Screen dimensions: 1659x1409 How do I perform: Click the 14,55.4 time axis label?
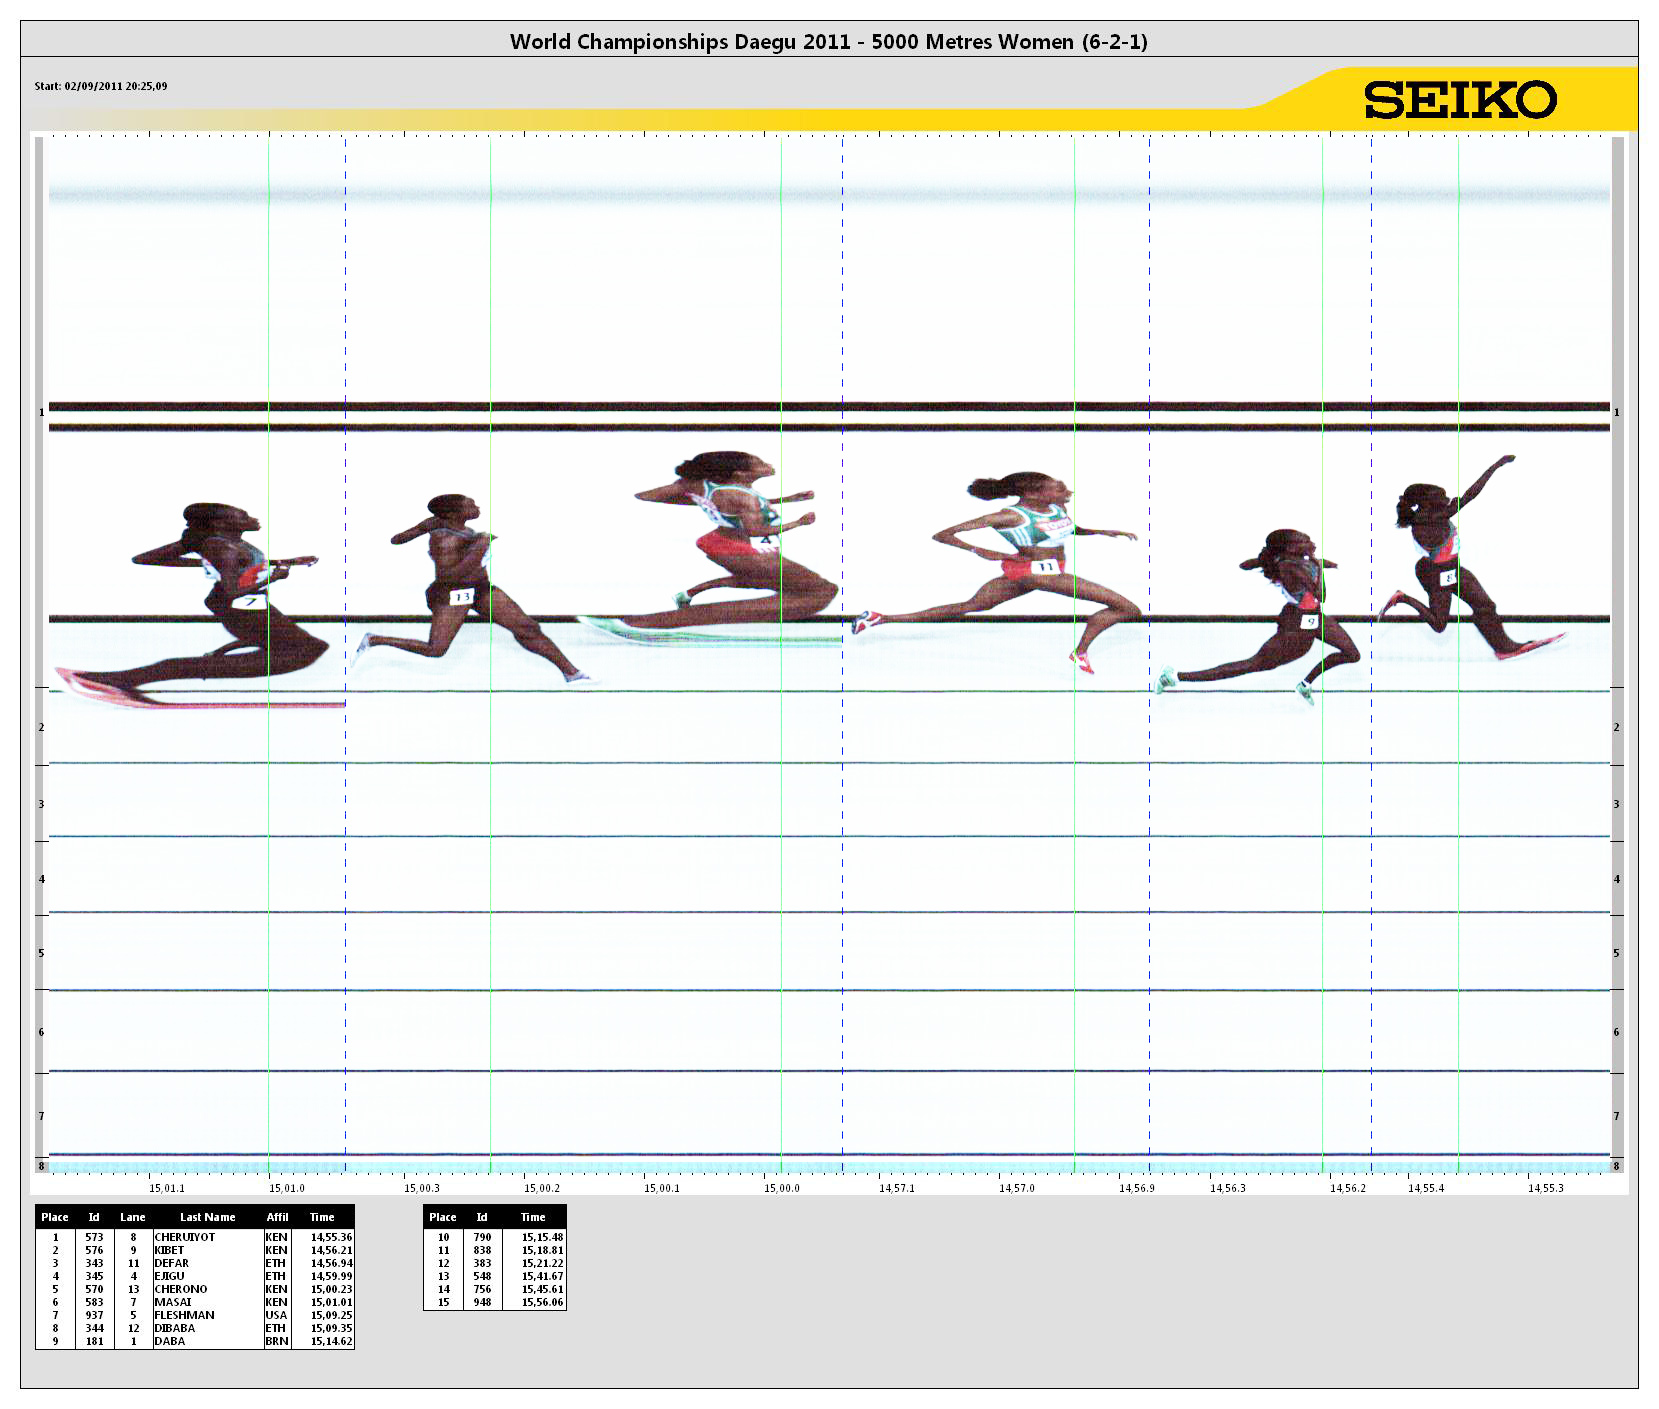1426,1188
